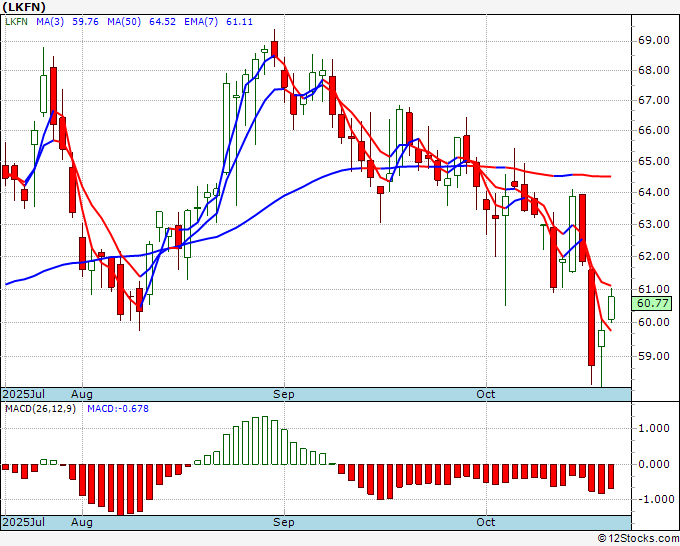The image size is (680, 546).
Task: Click the tallest green MACD histogram bar
Action: coord(265,440)
